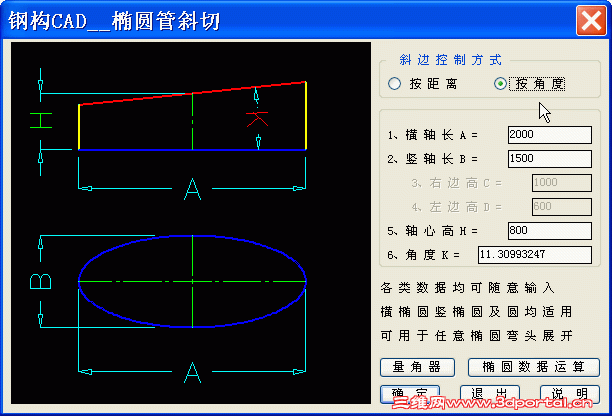The image size is (612, 416).
Task: Click the green H dimension label
Action: tap(41, 120)
